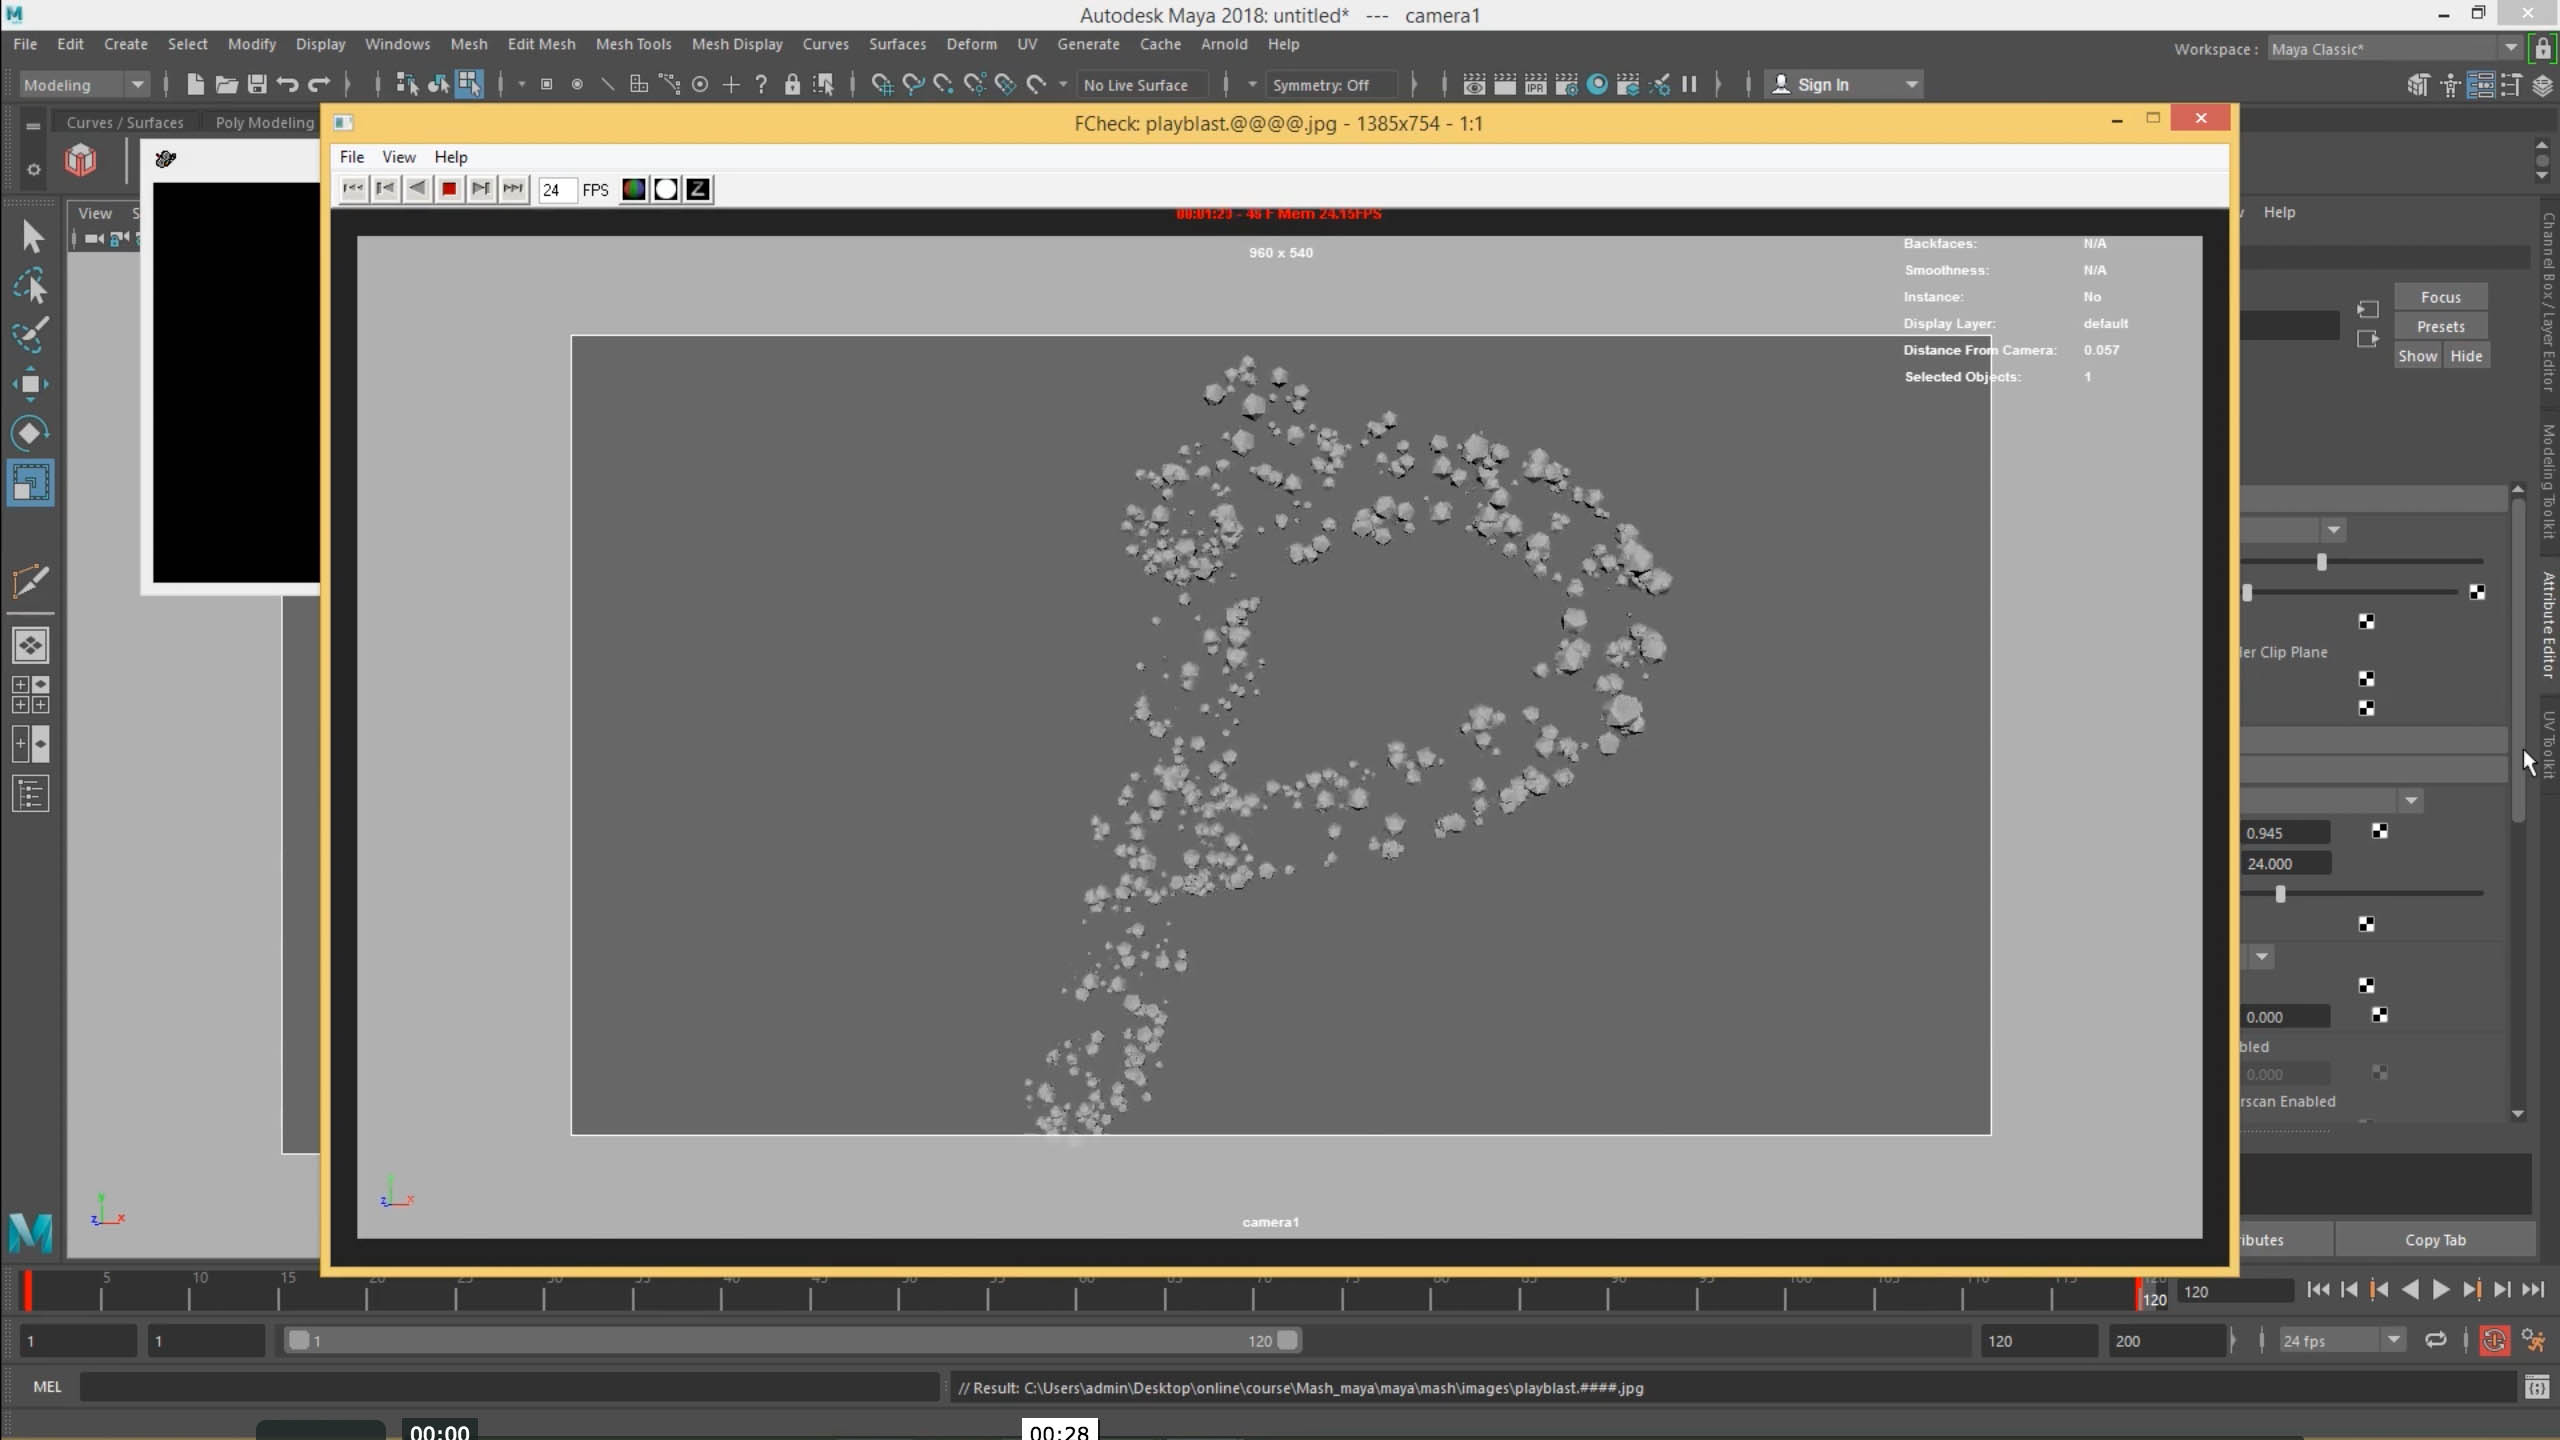
Task: Select the Rotate tool in the toolbox
Action: coord(30,433)
